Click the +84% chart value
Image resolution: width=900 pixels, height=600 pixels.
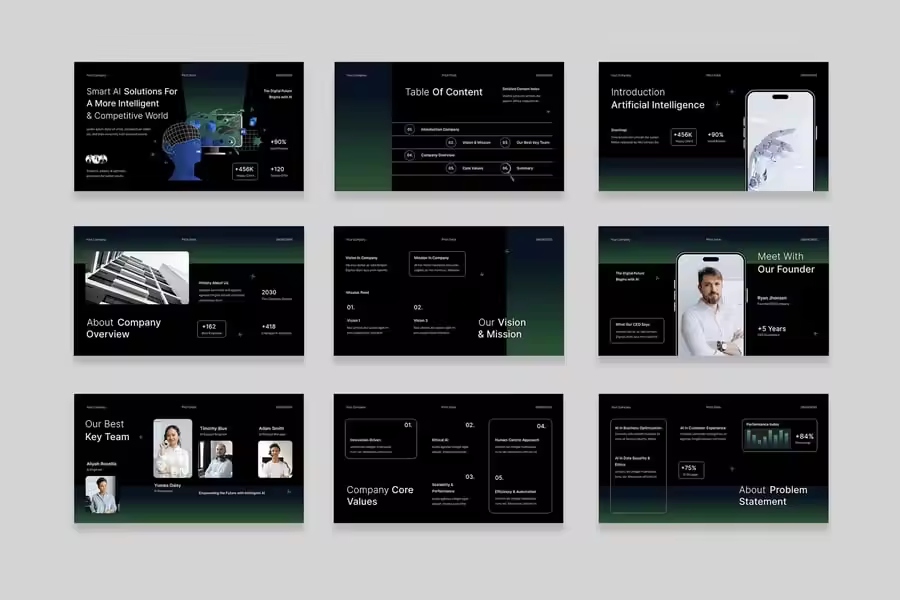pyautogui.click(x=804, y=436)
